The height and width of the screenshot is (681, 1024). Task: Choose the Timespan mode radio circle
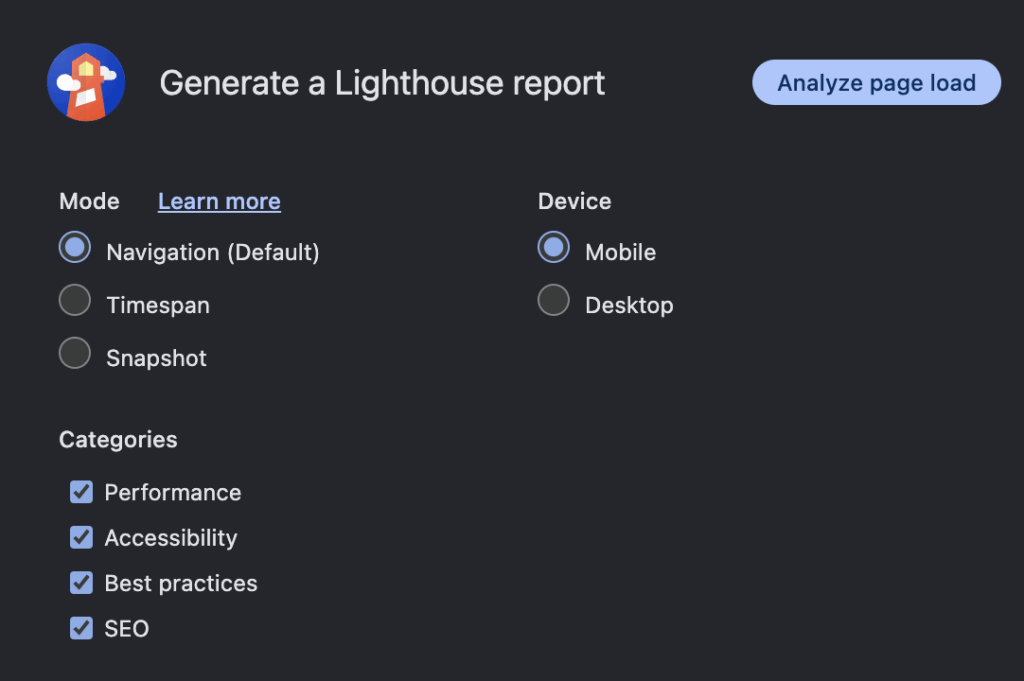[75, 301]
